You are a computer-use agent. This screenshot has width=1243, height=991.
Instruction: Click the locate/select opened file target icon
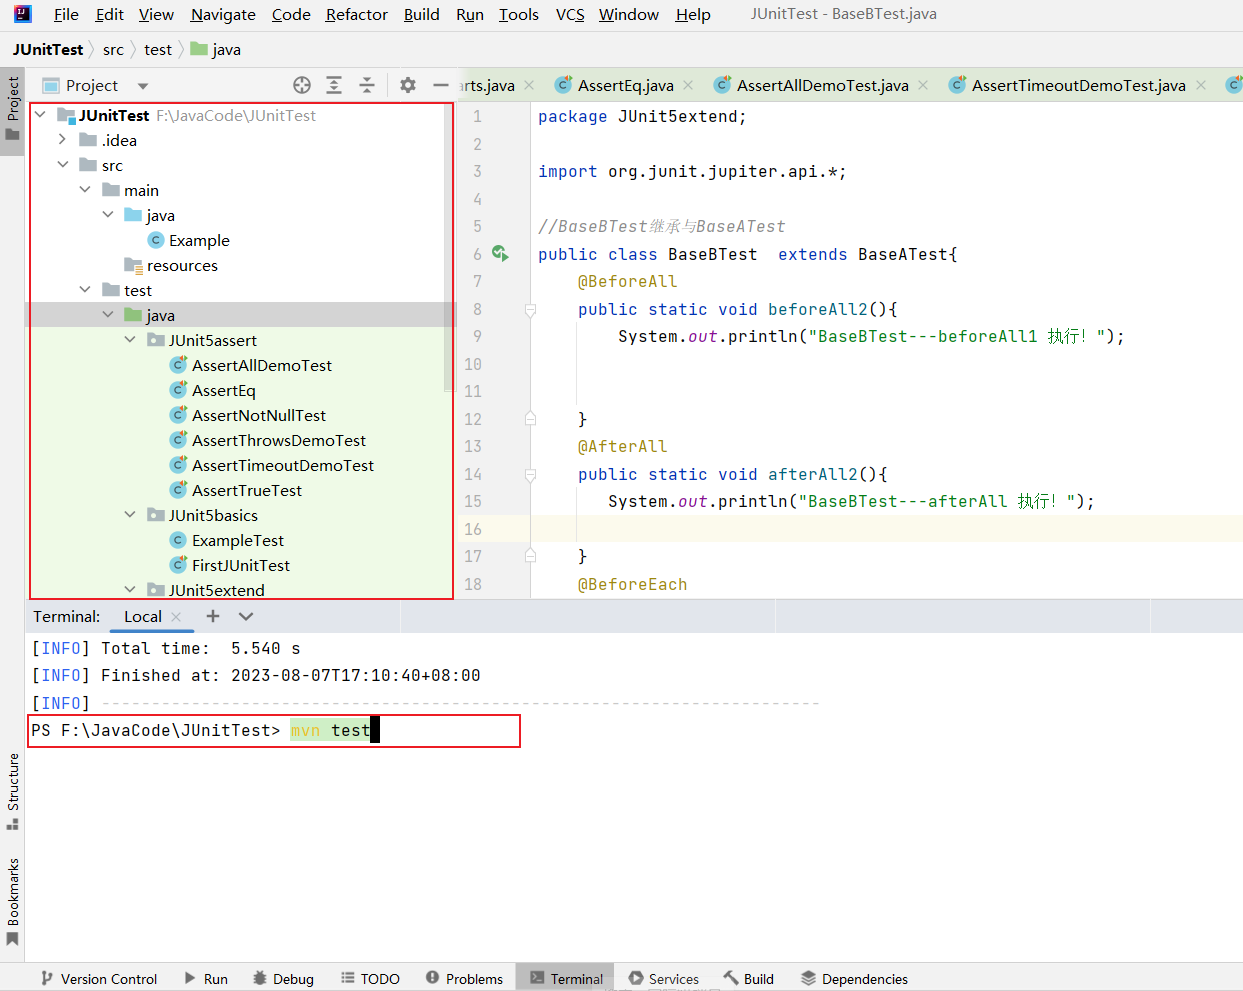pyautogui.click(x=302, y=85)
